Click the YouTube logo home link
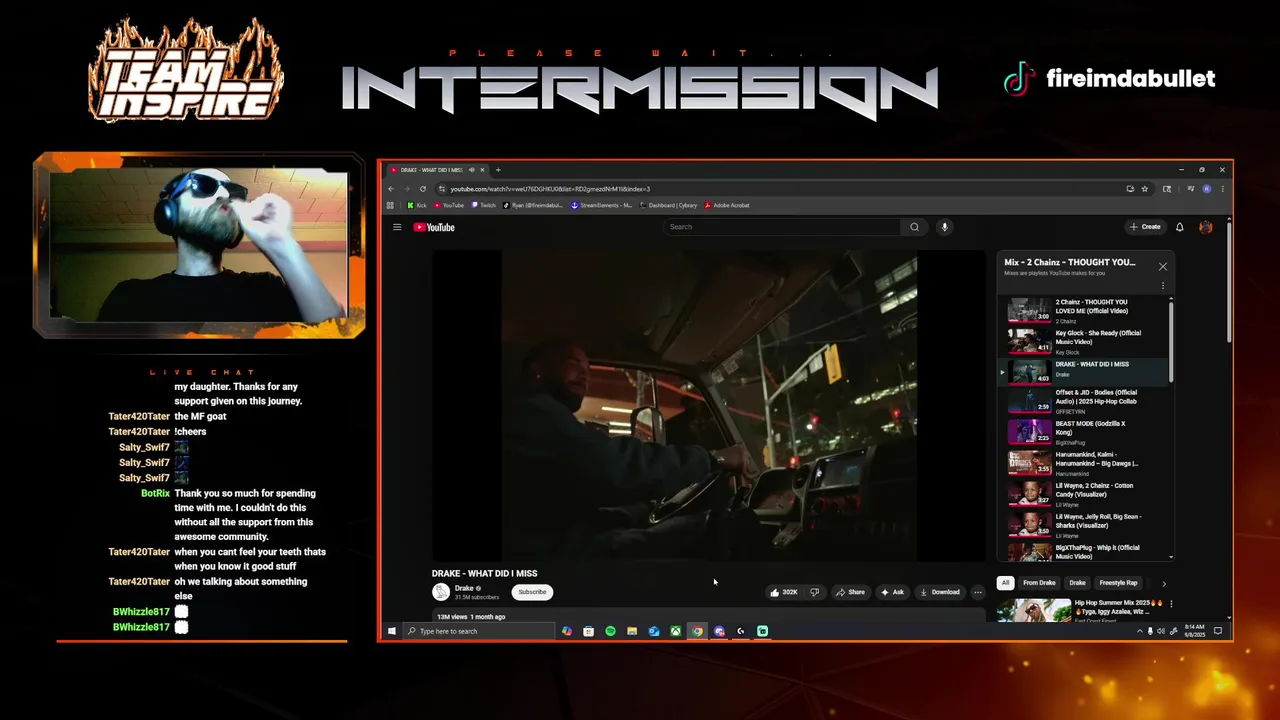Screen dimensions: 1280x720 tap(434, 227)
